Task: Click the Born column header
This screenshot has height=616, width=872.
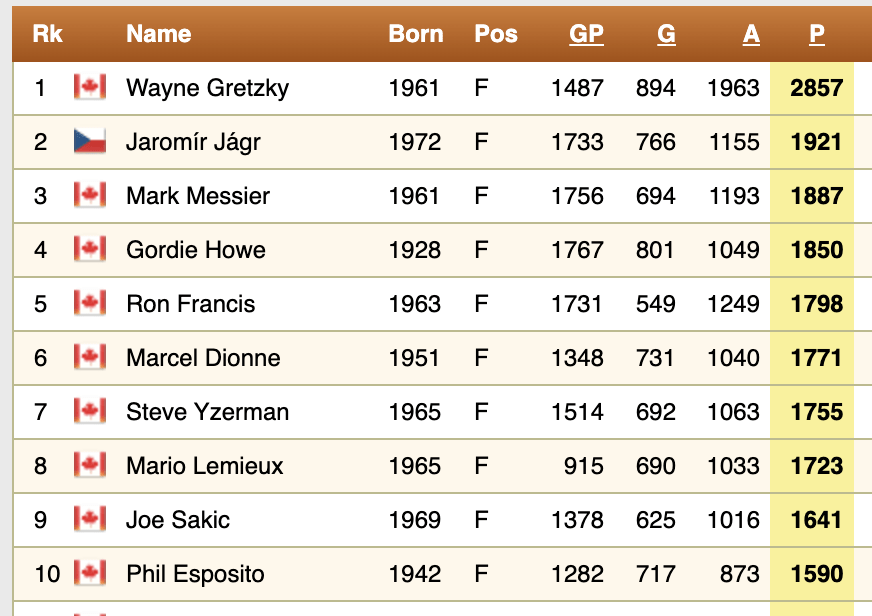Action: coord(416,34)
